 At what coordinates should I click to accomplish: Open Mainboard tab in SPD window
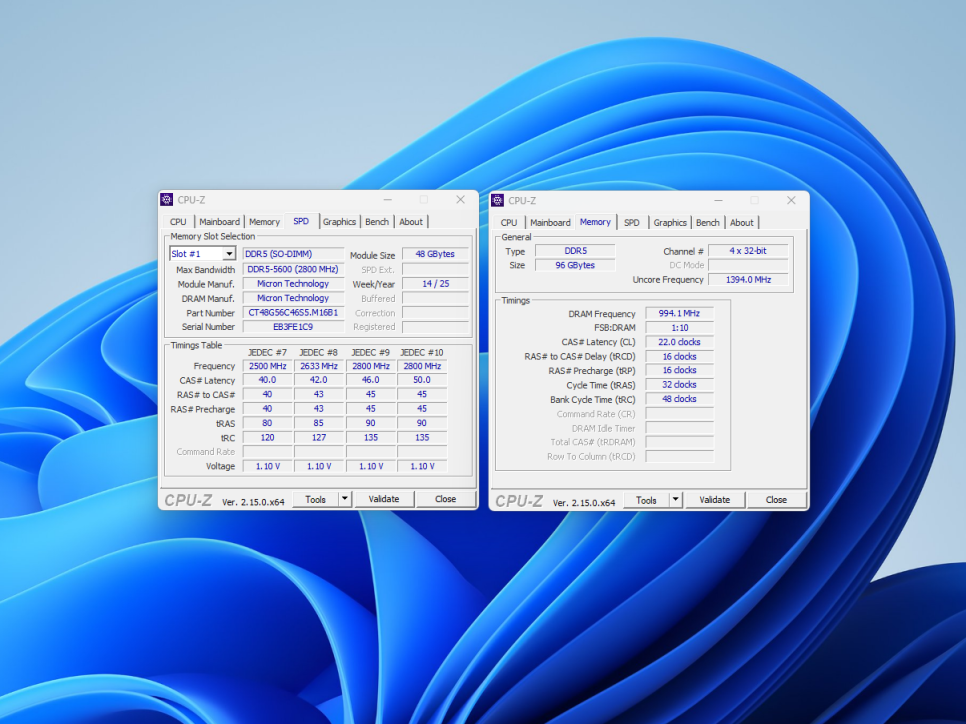[x=219, y=222]
